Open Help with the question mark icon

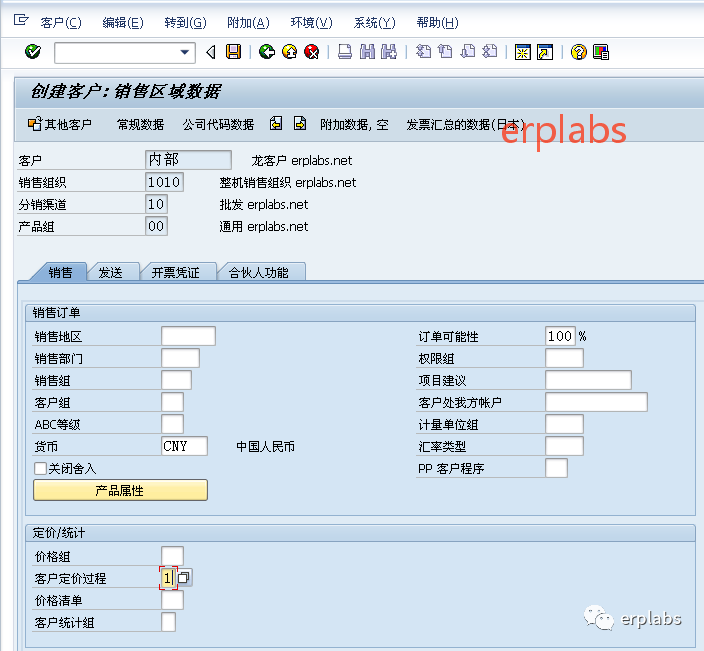click(579, 52)
